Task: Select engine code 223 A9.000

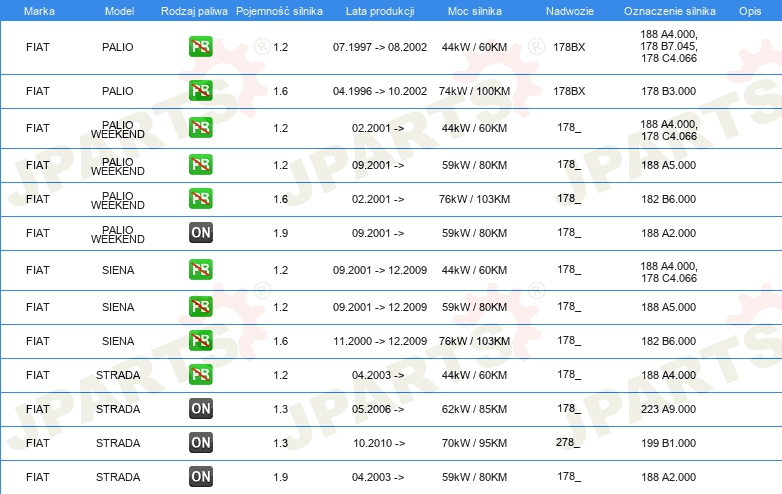Action: point(668,409)
